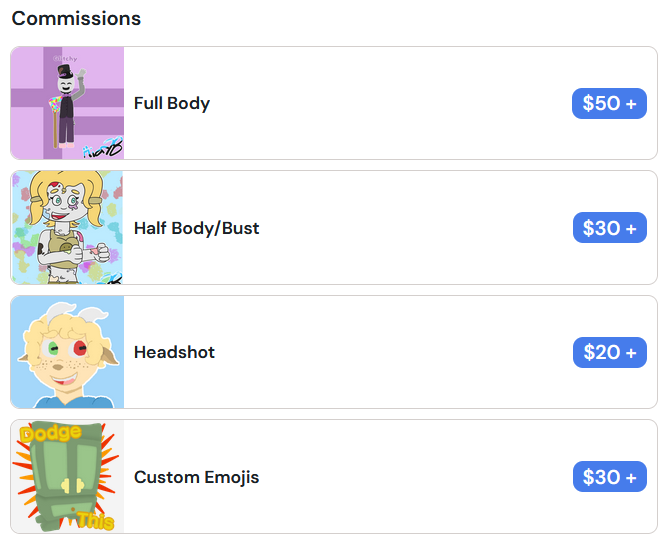Click the plus sign on the $50 button
672x544 pixels.
pos(631,104)
